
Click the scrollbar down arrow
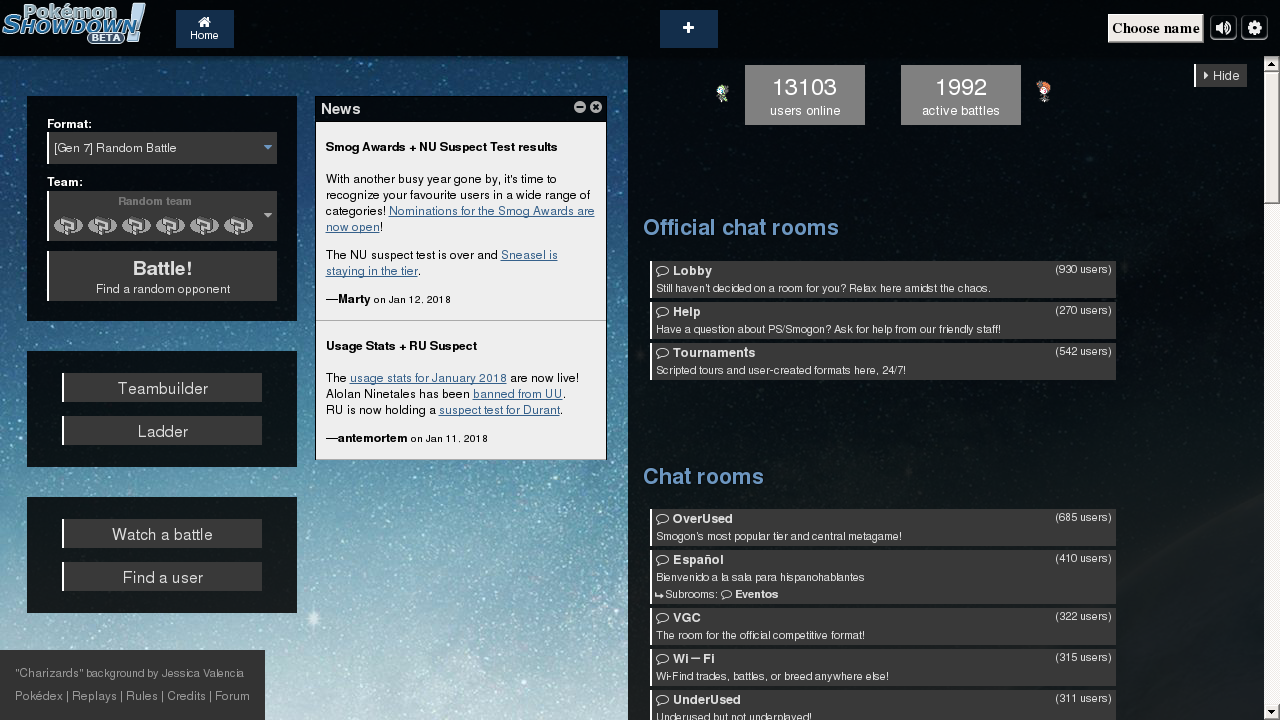[x=1272, y=713]
